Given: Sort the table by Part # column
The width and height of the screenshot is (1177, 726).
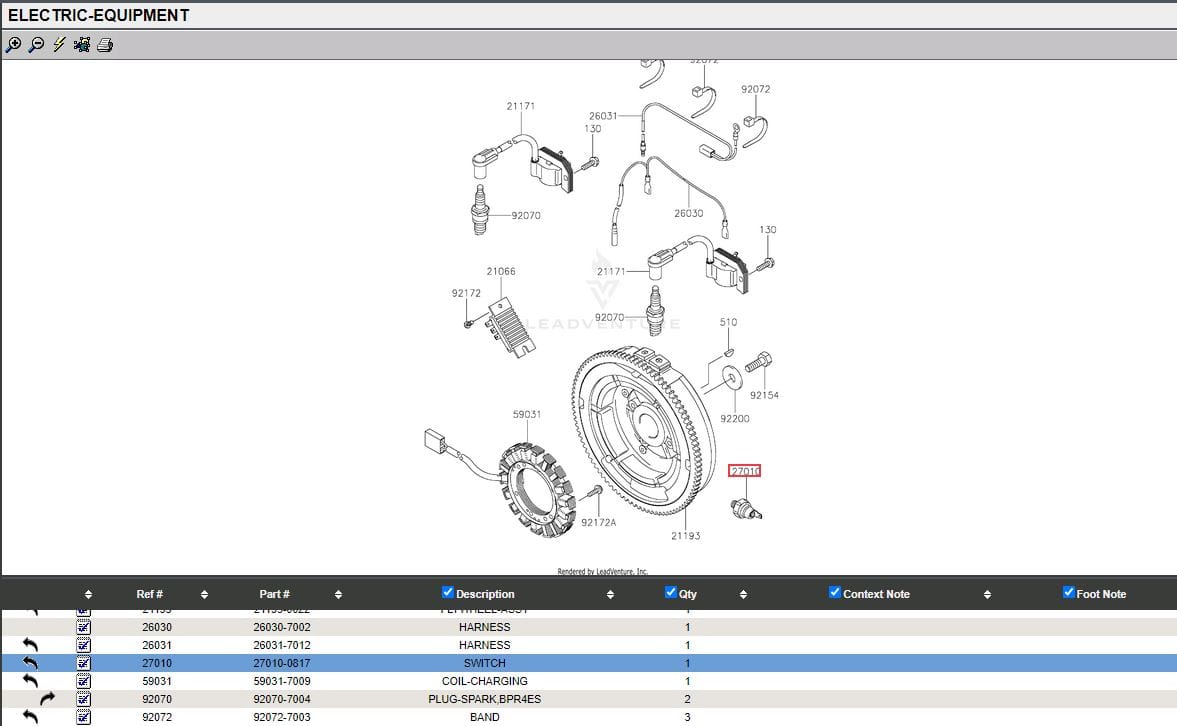Looking at the screenshot, I should pyautogui.click(x=274, y=594).
